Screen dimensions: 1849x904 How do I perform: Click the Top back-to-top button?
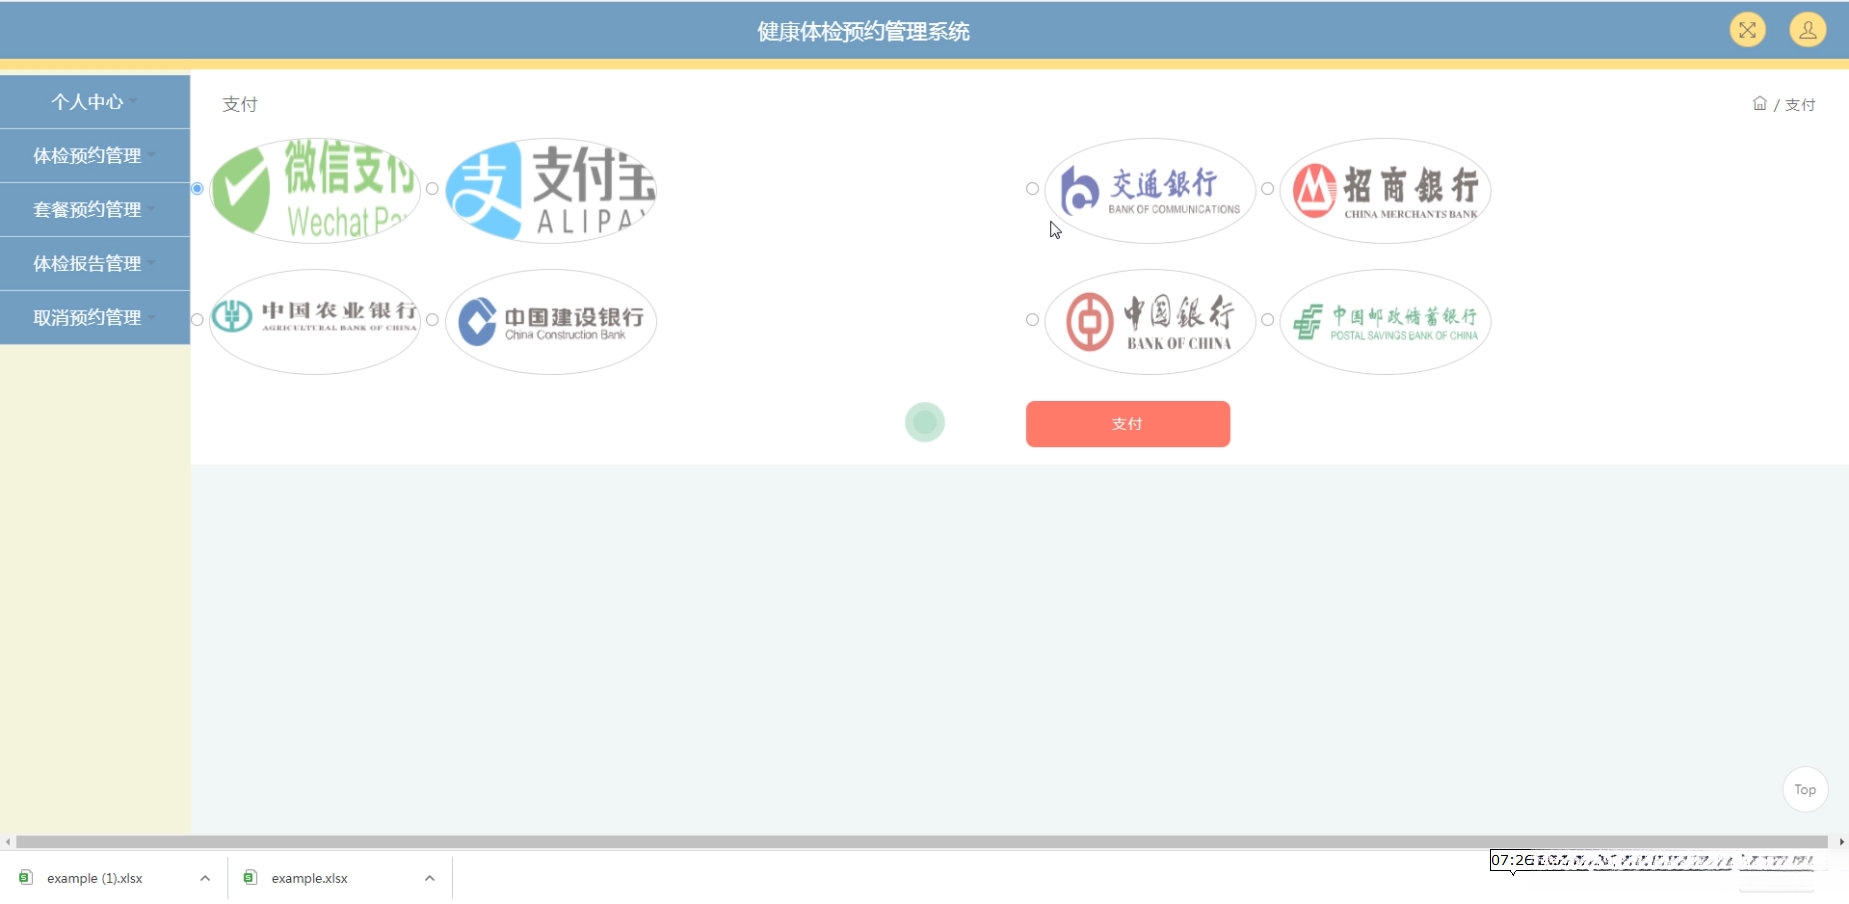[x=1805, y=790]
